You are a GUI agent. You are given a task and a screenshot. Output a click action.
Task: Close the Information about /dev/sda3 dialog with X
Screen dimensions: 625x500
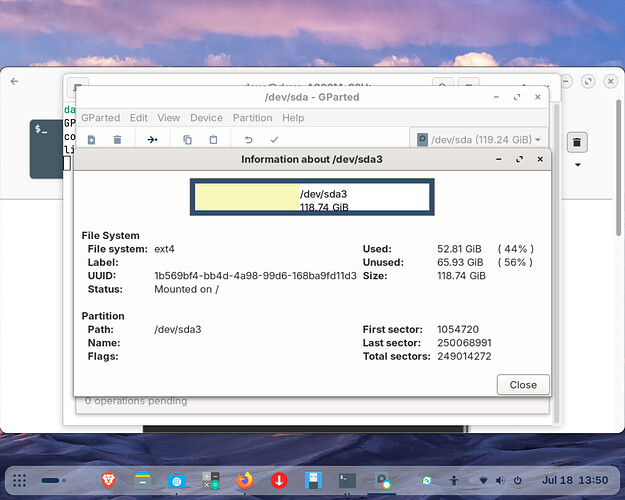click(x=540, y=159)
